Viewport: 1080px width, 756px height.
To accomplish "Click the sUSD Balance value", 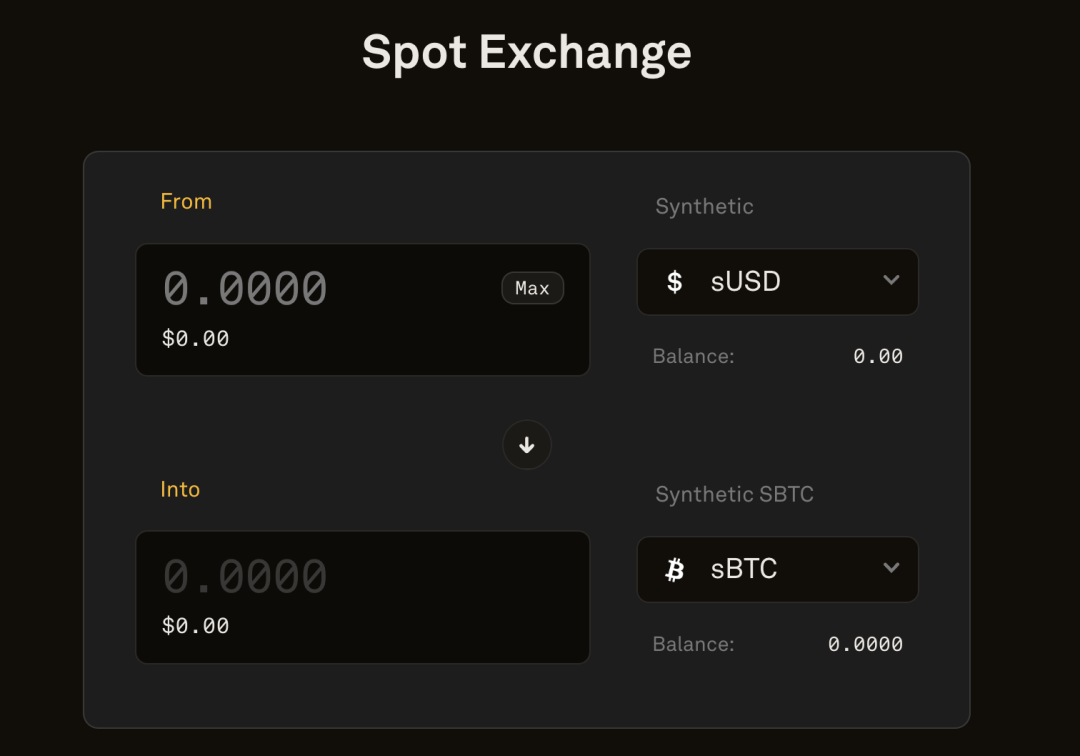I will click(879, 356).
